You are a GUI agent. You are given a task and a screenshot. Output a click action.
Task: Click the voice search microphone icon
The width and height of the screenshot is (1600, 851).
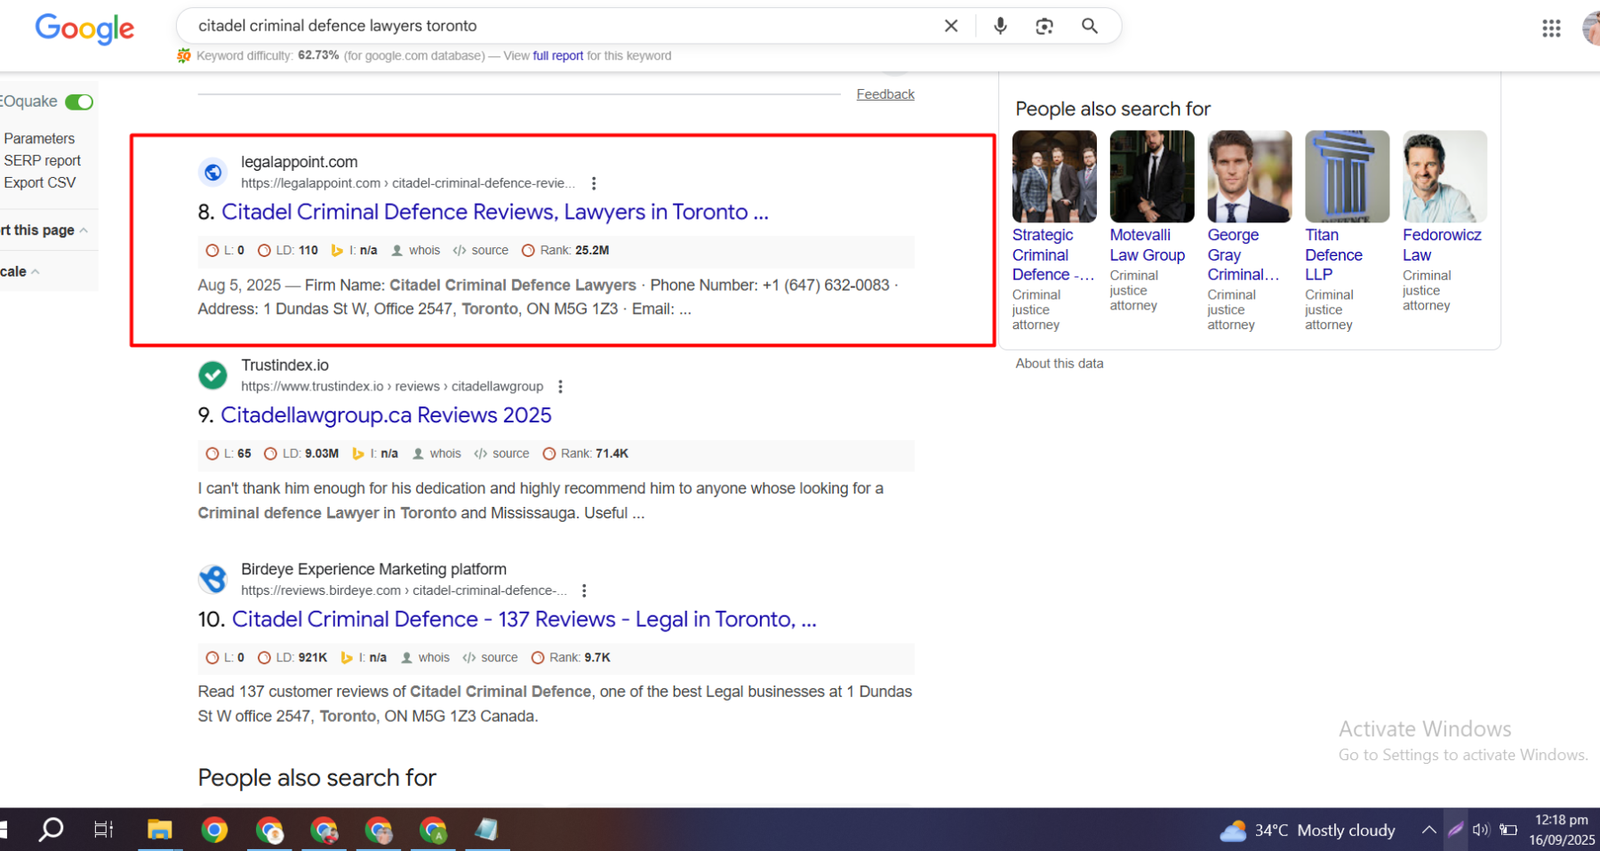point(1000,26)
